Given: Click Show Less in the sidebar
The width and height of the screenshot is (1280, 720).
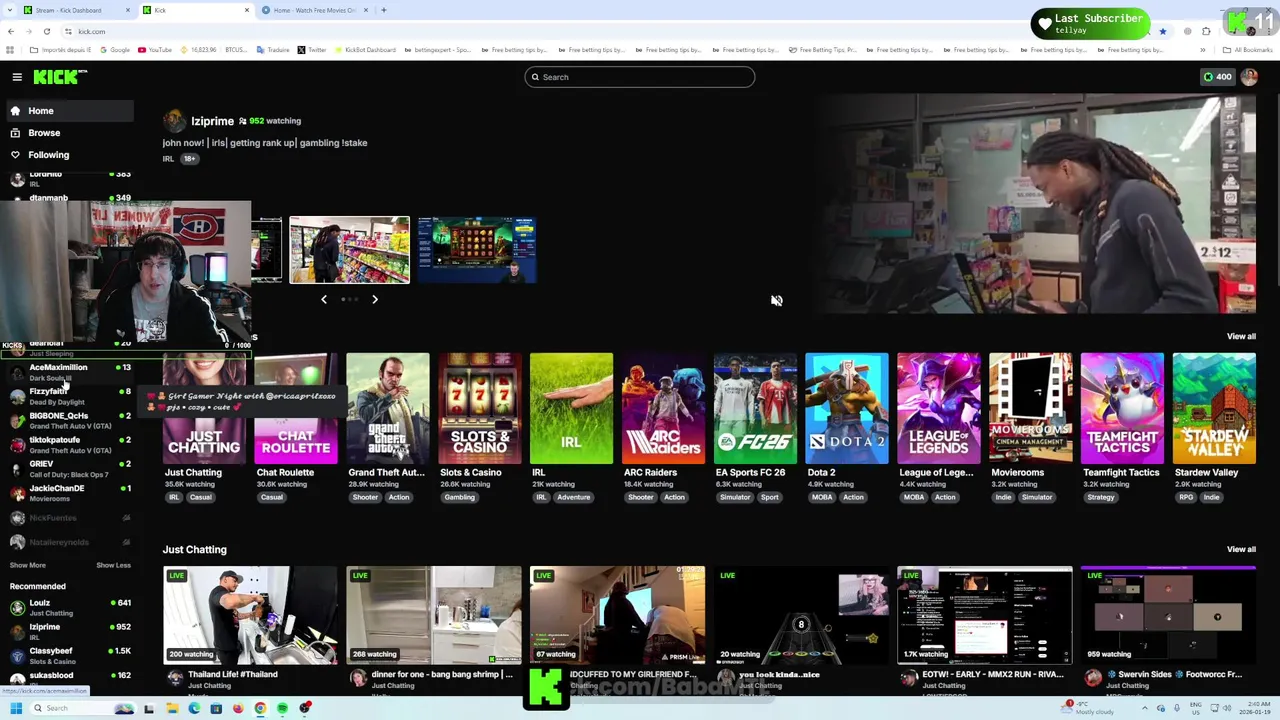Looking at the screenshot, I should coord(113,565).
